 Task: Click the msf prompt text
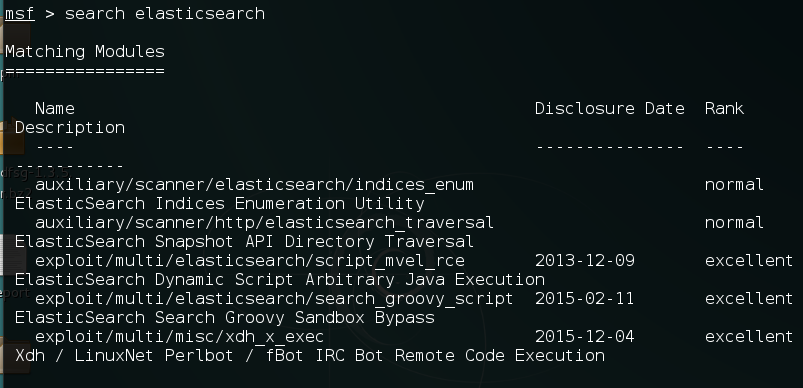coord(19,13)
